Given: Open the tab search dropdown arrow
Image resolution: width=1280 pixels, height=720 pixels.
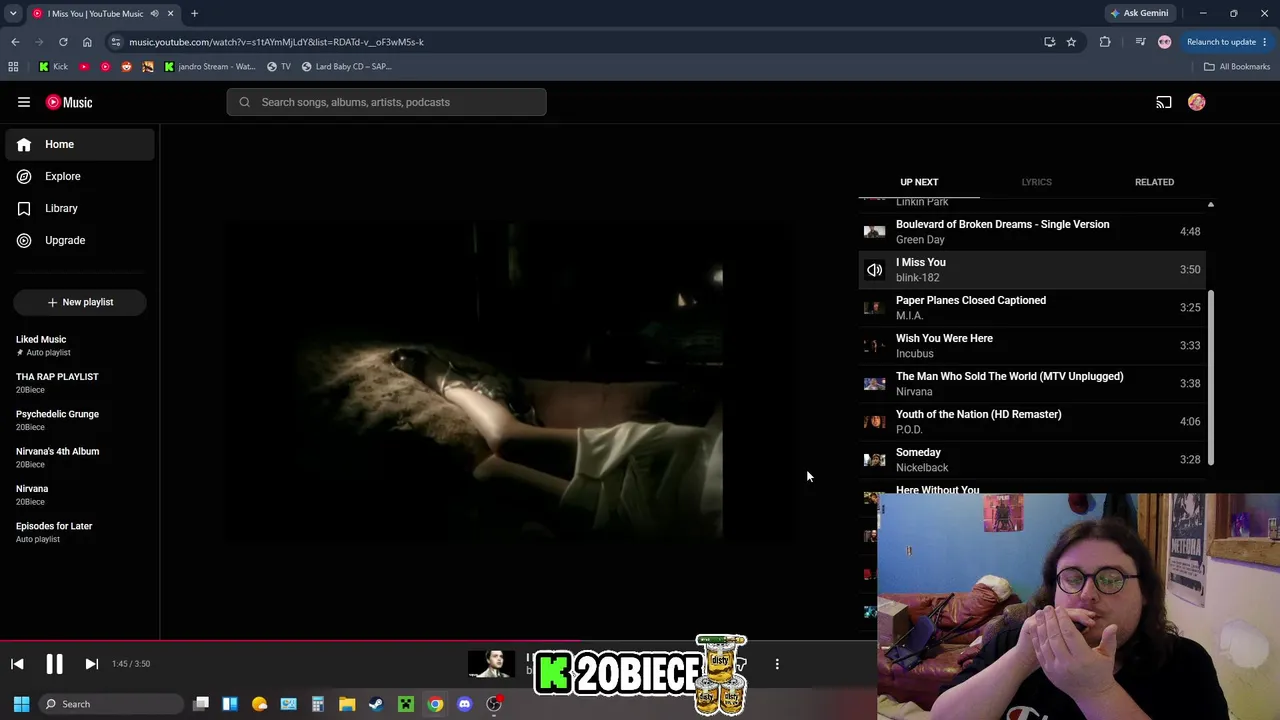Looking at the screenshot, I should [13, 14].
